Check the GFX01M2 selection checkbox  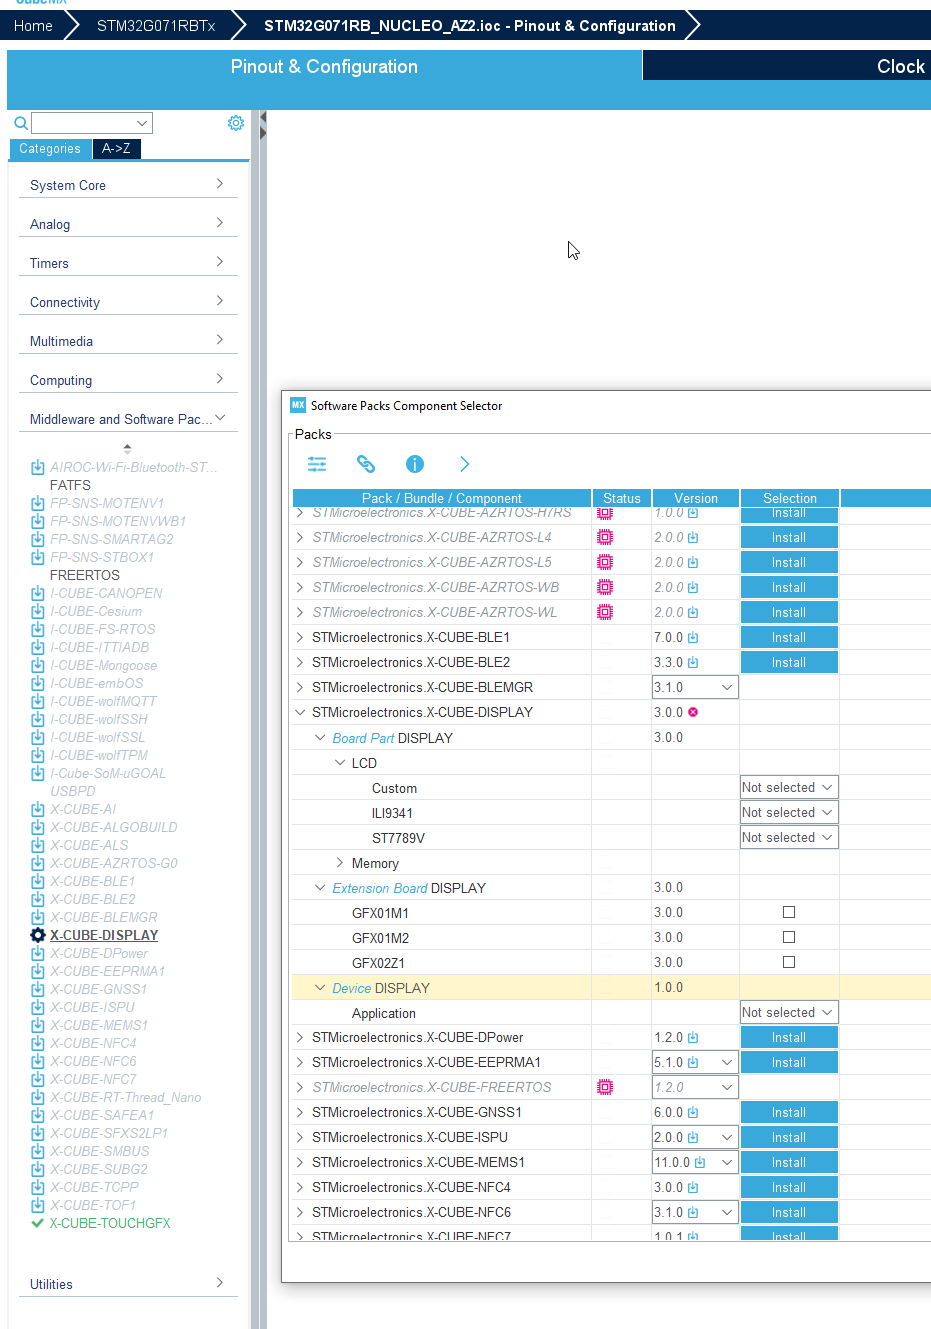click(788, 936)
